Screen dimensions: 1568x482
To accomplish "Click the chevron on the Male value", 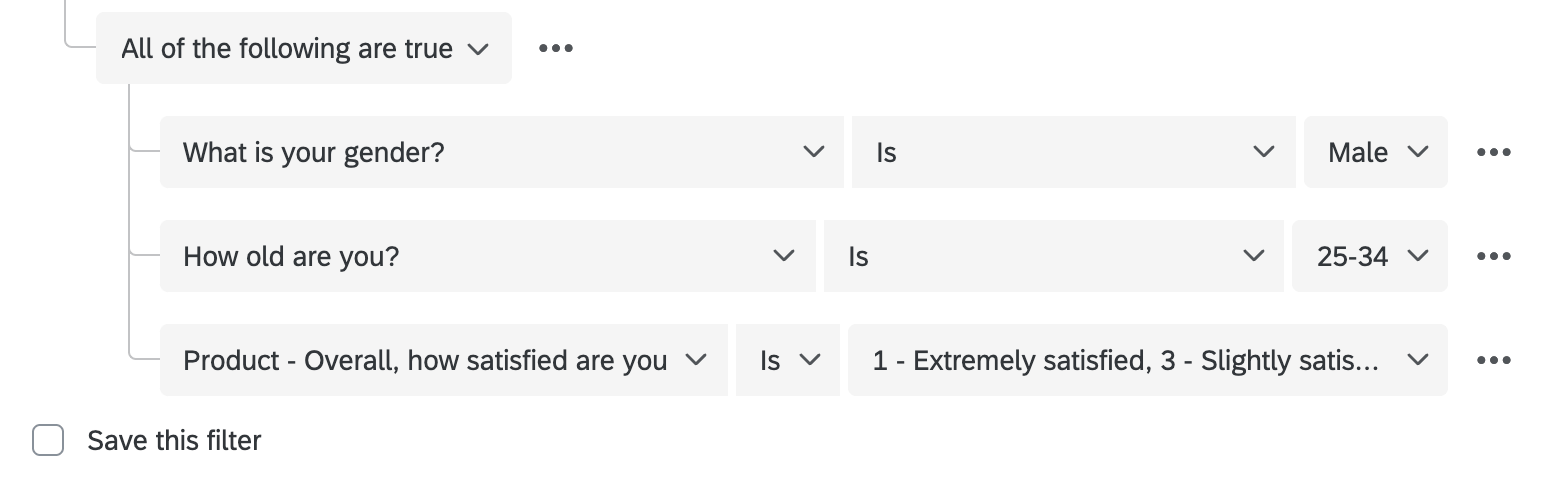I will tap(1418, 152).
